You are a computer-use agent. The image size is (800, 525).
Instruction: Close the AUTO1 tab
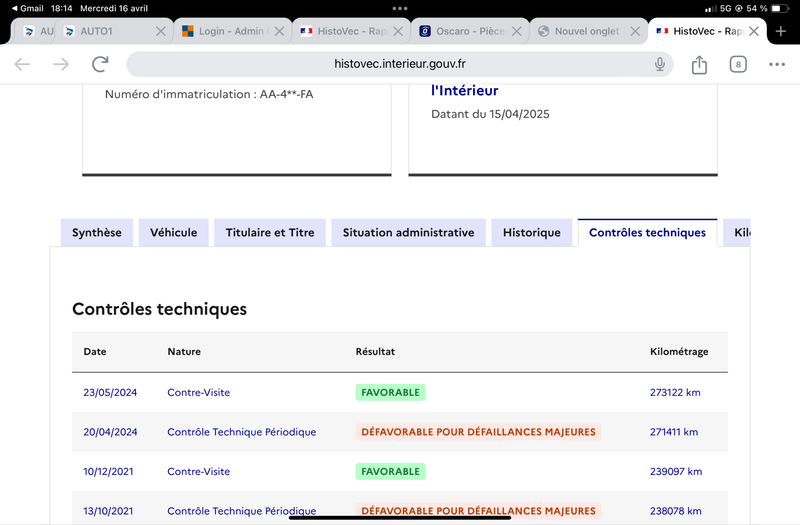(160, 31)
